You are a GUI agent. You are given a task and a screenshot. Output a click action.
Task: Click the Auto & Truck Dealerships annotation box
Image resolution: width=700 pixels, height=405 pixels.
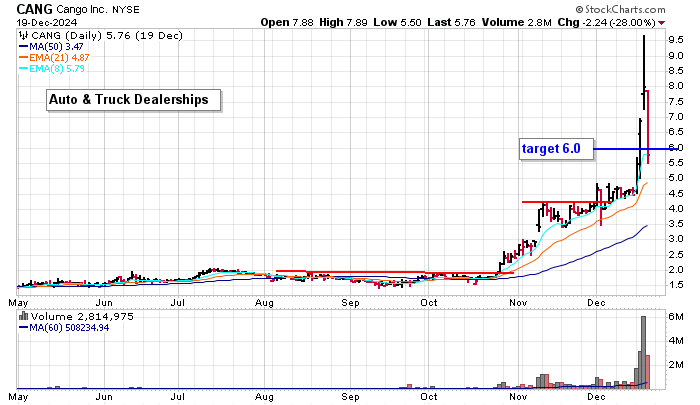coord(133,100)
